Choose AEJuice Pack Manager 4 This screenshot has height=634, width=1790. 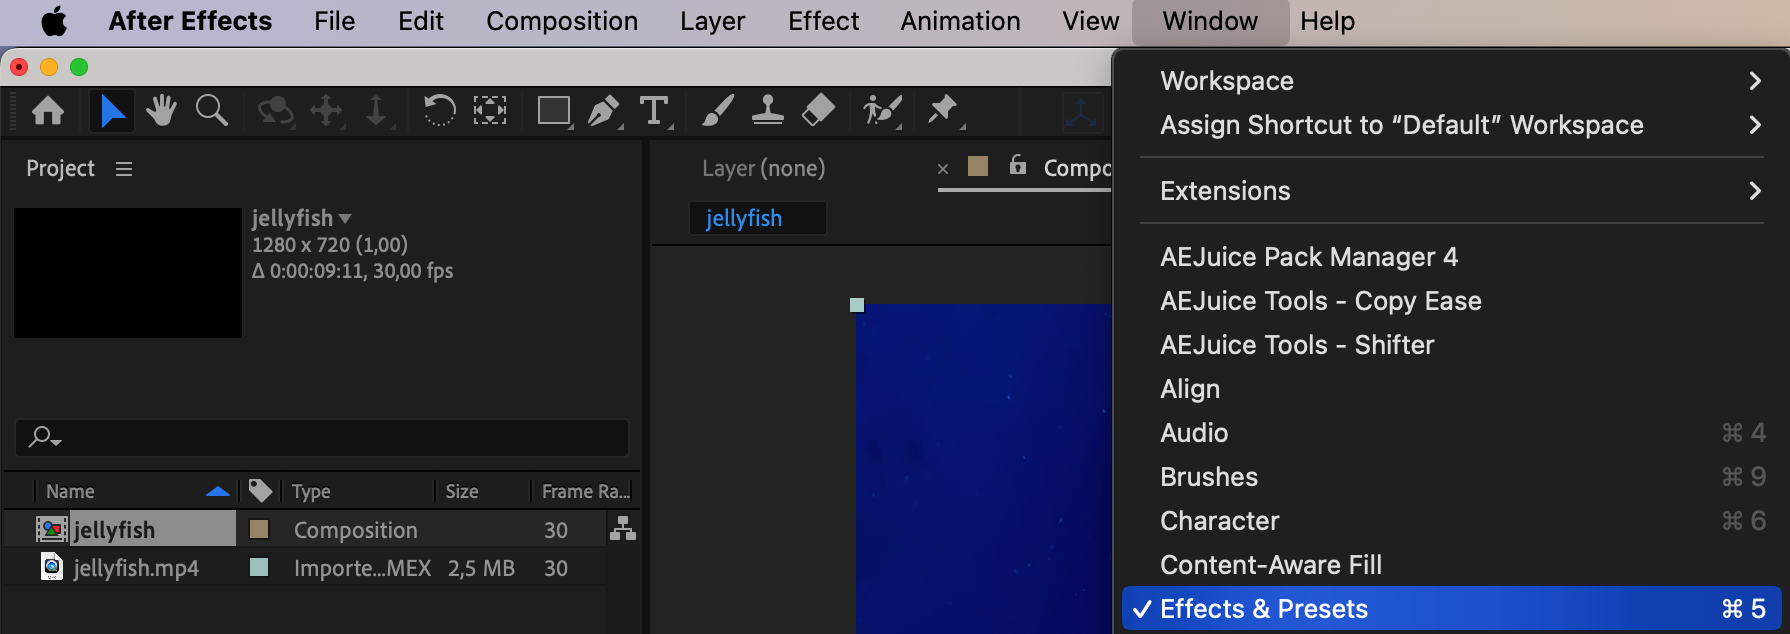1451,257
